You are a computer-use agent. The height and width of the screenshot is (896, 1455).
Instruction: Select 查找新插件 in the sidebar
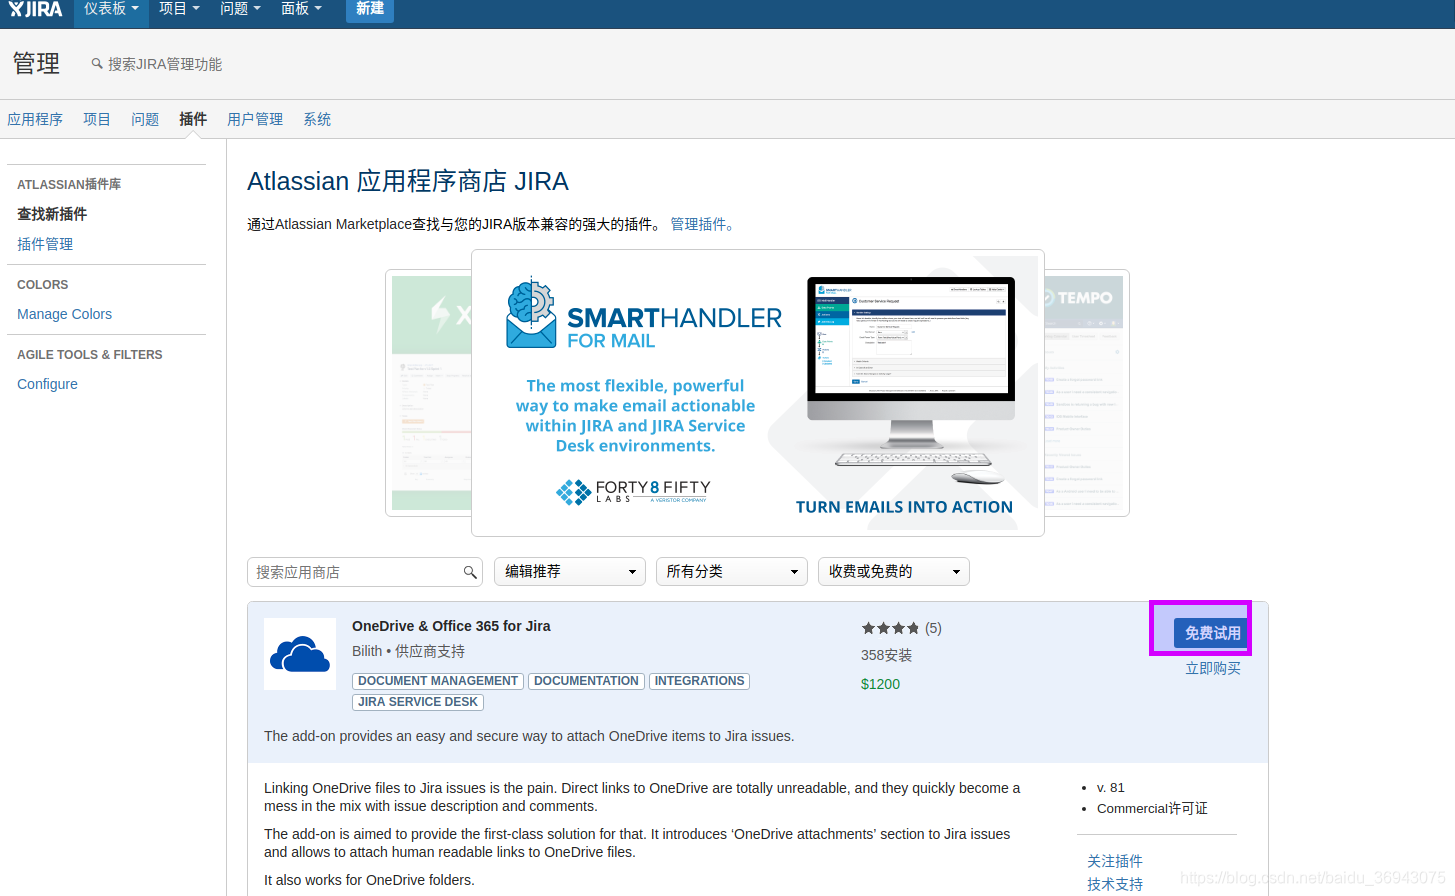(x=52, y=214)
